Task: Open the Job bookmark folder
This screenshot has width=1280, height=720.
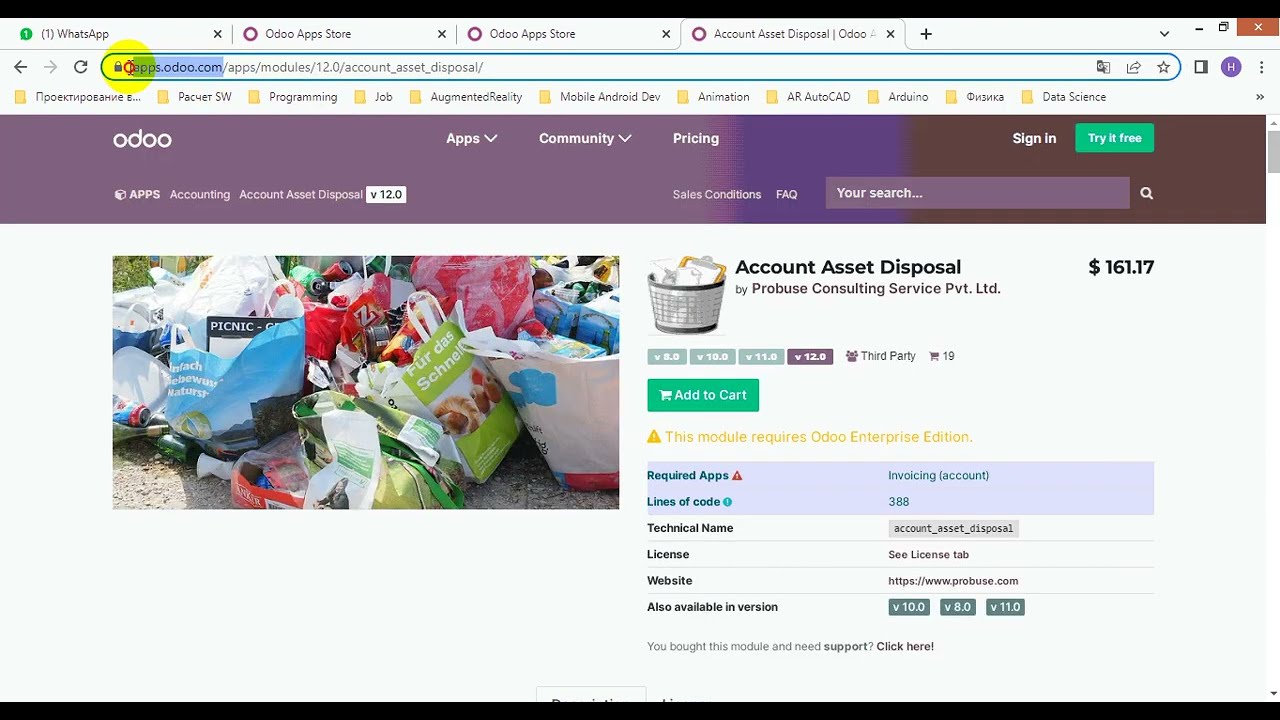Action: pyautogui.click(x=373, y=97)
